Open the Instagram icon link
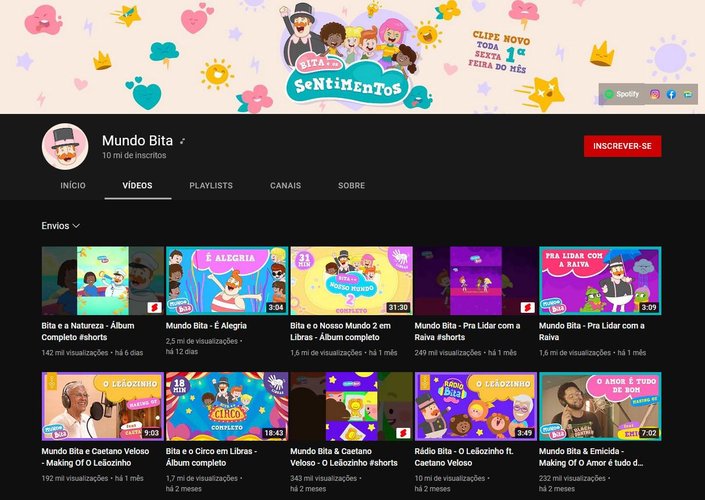The height and width of the screenshot is (500, 705). (655, 94)
